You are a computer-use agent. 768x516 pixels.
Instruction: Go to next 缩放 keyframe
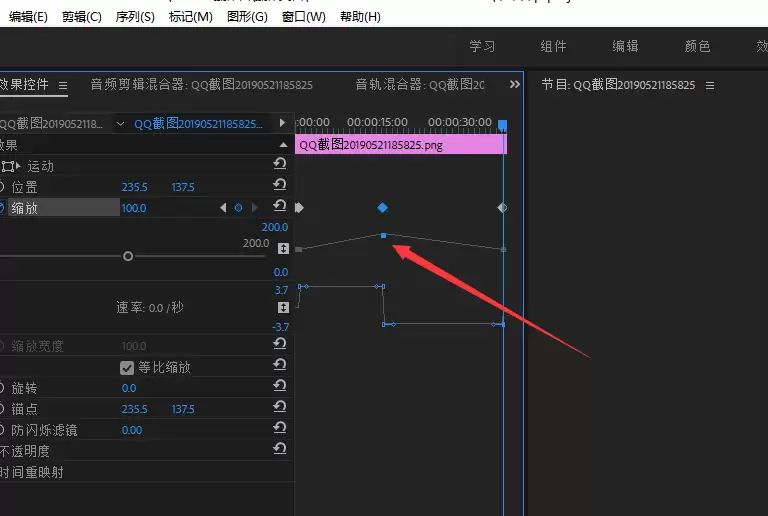click(254, 208)
